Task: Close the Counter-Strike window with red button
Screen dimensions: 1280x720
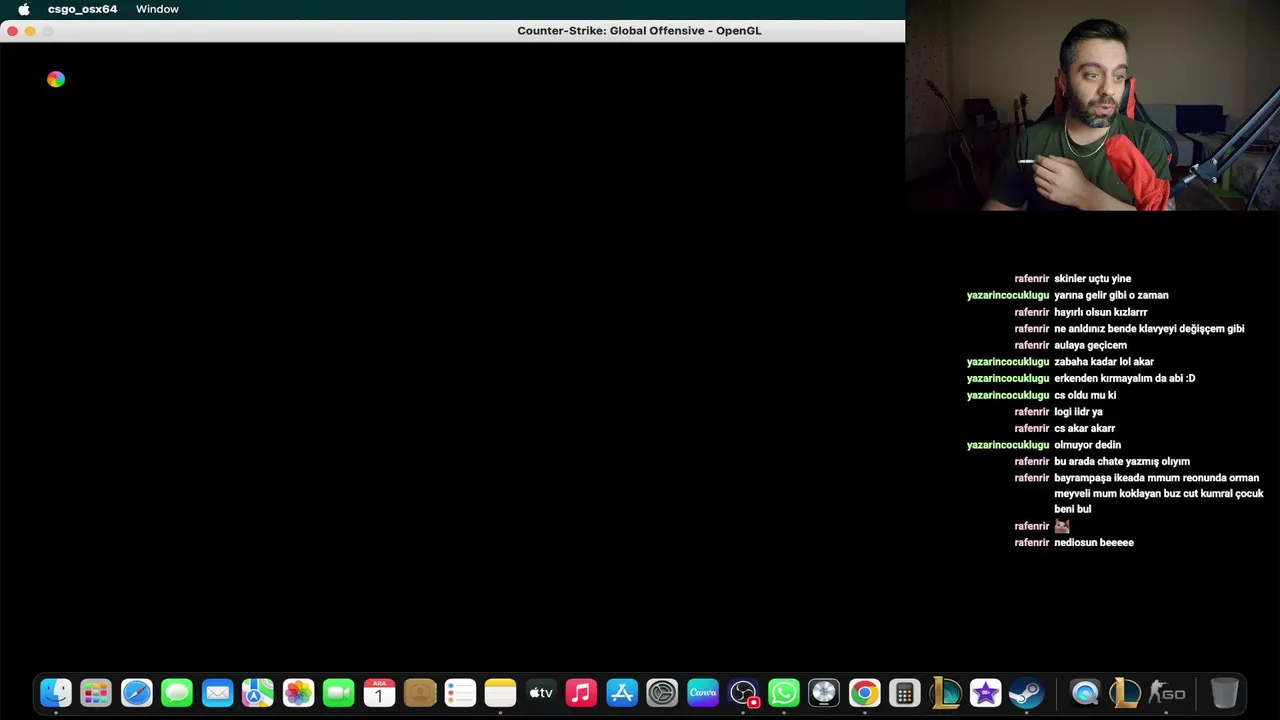Action: 12,31
